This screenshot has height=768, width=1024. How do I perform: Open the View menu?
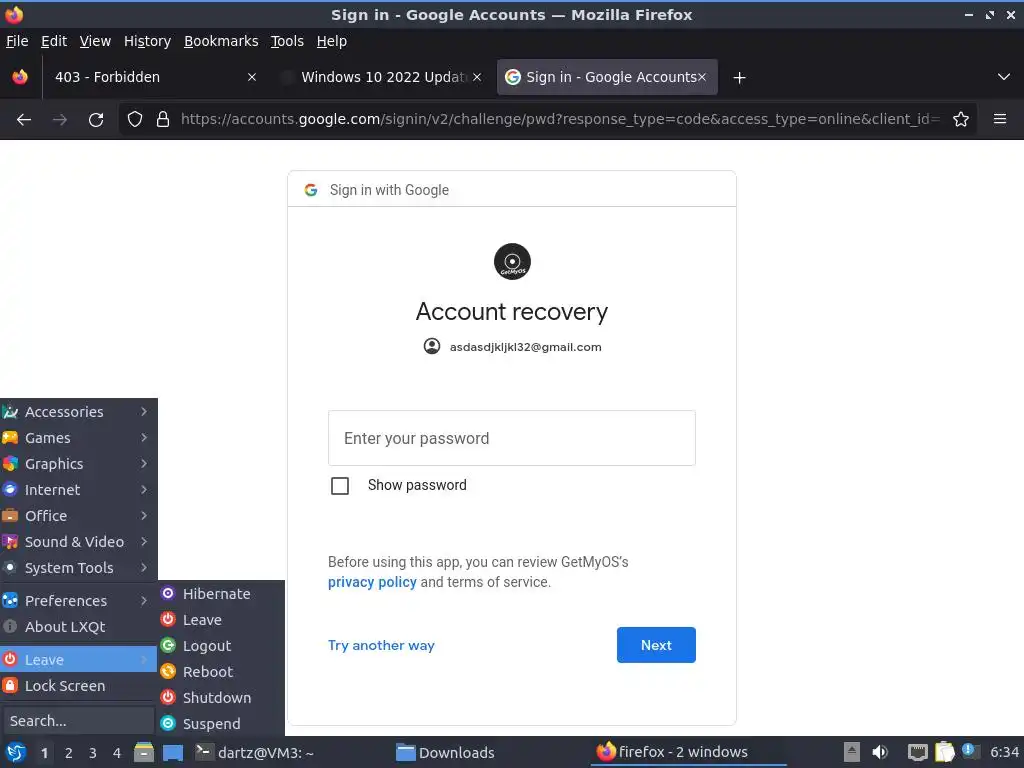point(95,41)
